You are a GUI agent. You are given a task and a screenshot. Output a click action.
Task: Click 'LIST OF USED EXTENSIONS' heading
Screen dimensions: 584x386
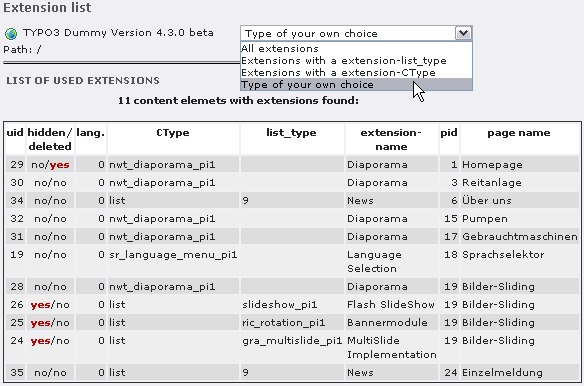83,80
